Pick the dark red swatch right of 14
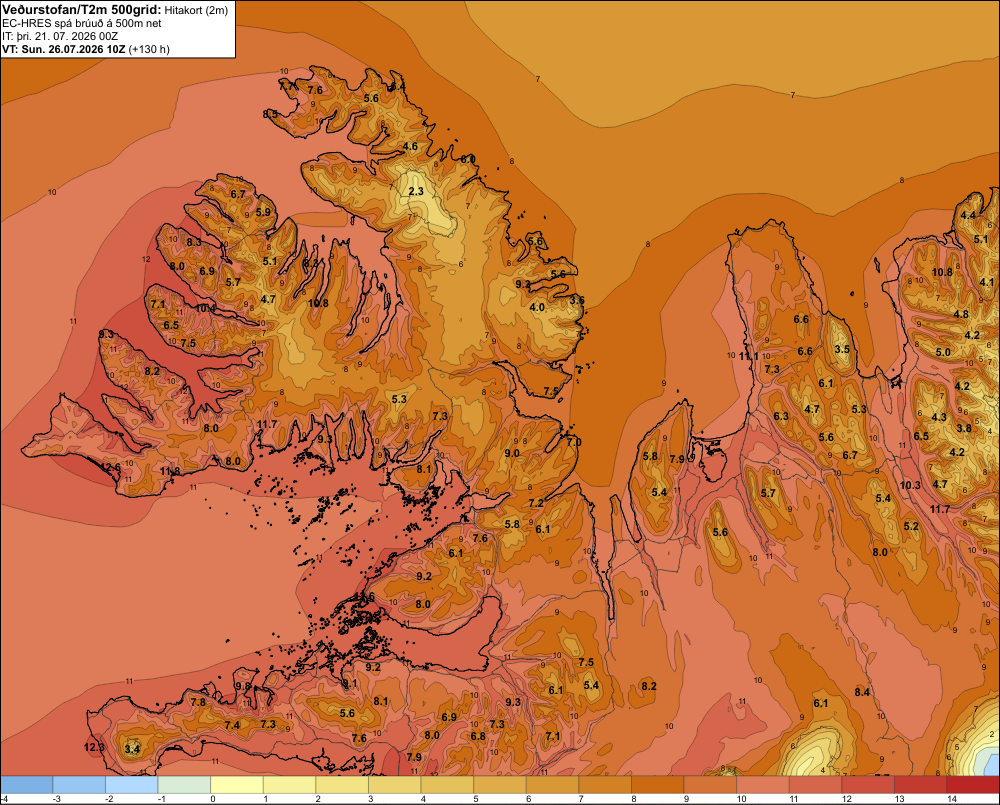 point(973,785)
